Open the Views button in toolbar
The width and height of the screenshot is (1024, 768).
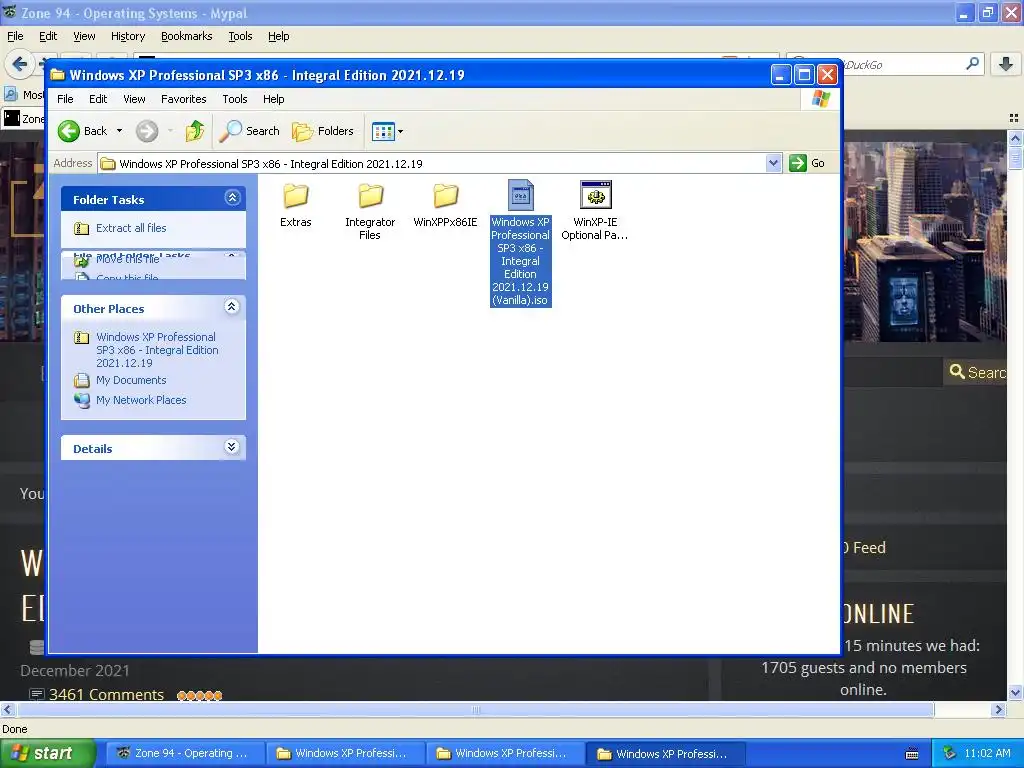[383, 131]
